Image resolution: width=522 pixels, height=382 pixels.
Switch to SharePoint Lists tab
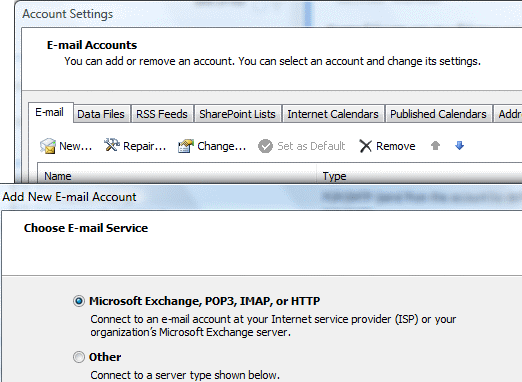pyautogui.click(x=237, y=114)
